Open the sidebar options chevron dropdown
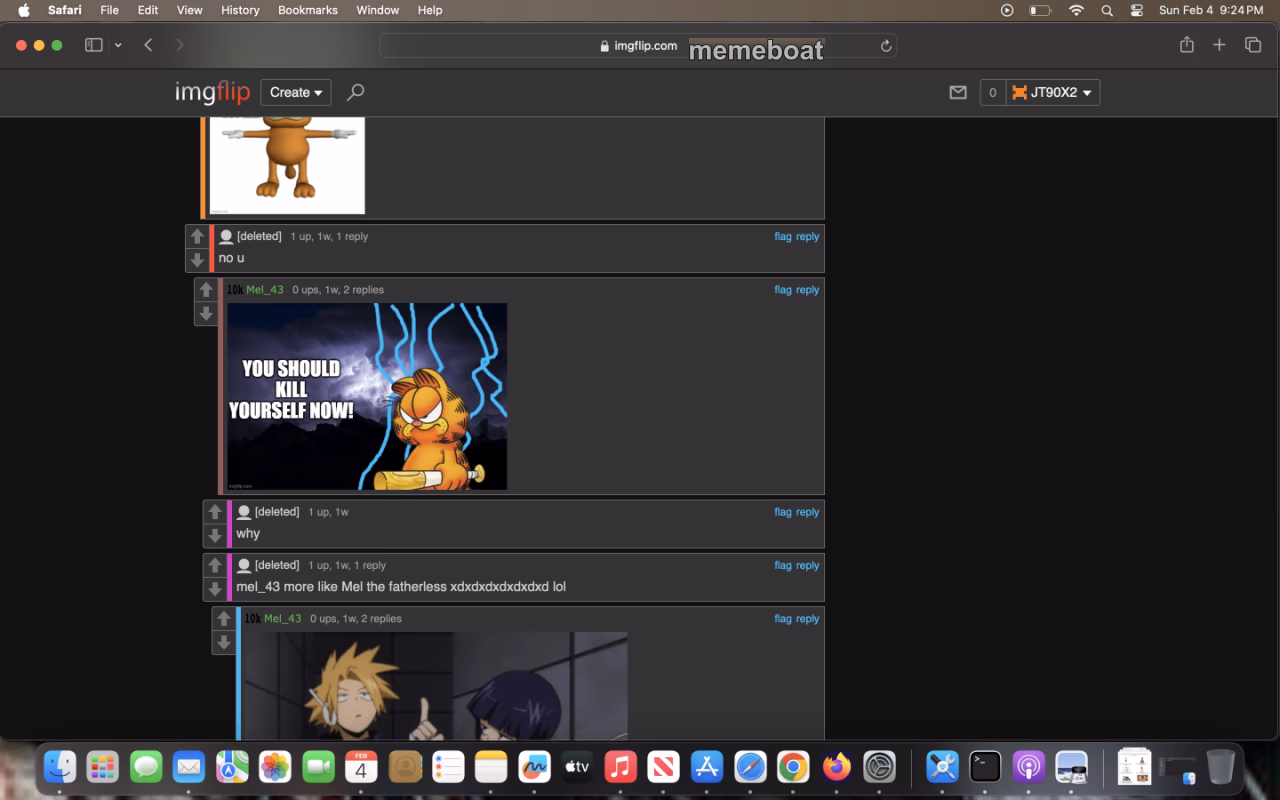The width and height of the screenshot is (1280, 800). coord(118,45)
